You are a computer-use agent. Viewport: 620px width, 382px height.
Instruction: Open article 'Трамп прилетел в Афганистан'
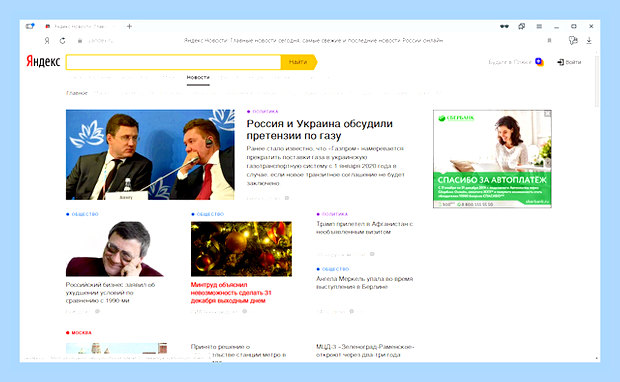[x=365, y=228]
